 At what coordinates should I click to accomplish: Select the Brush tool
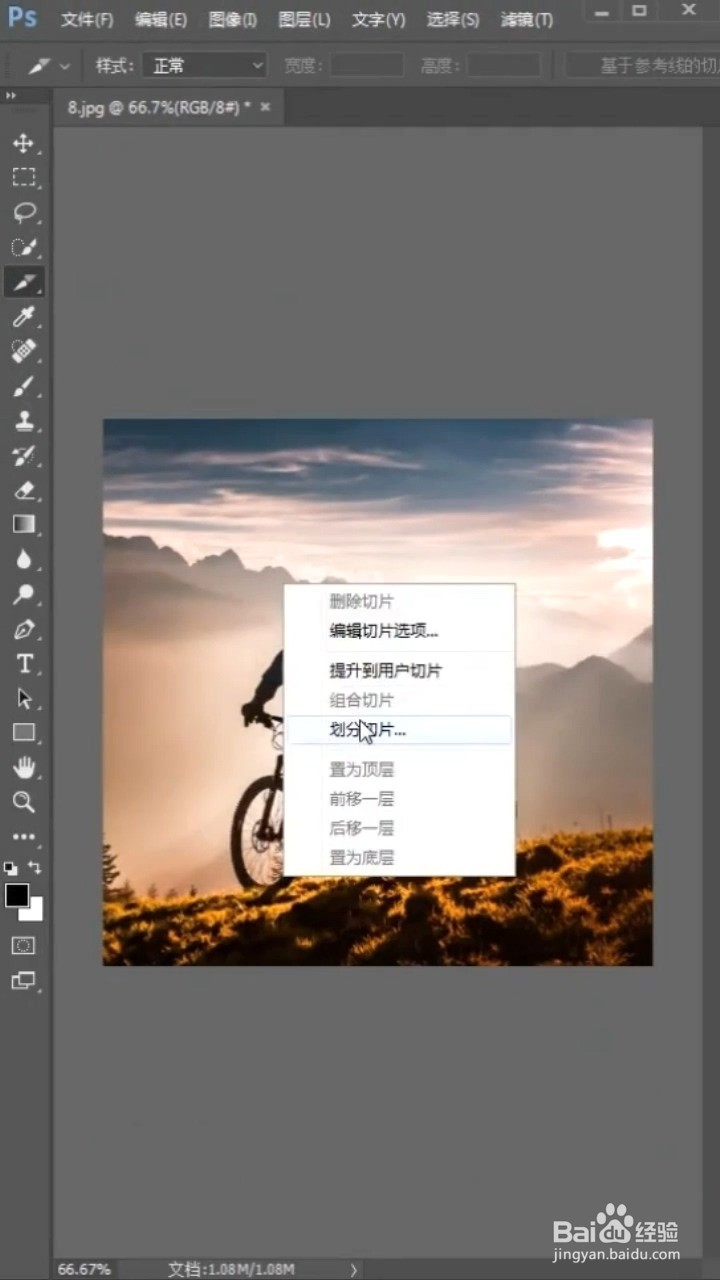[x=23, y=386]
